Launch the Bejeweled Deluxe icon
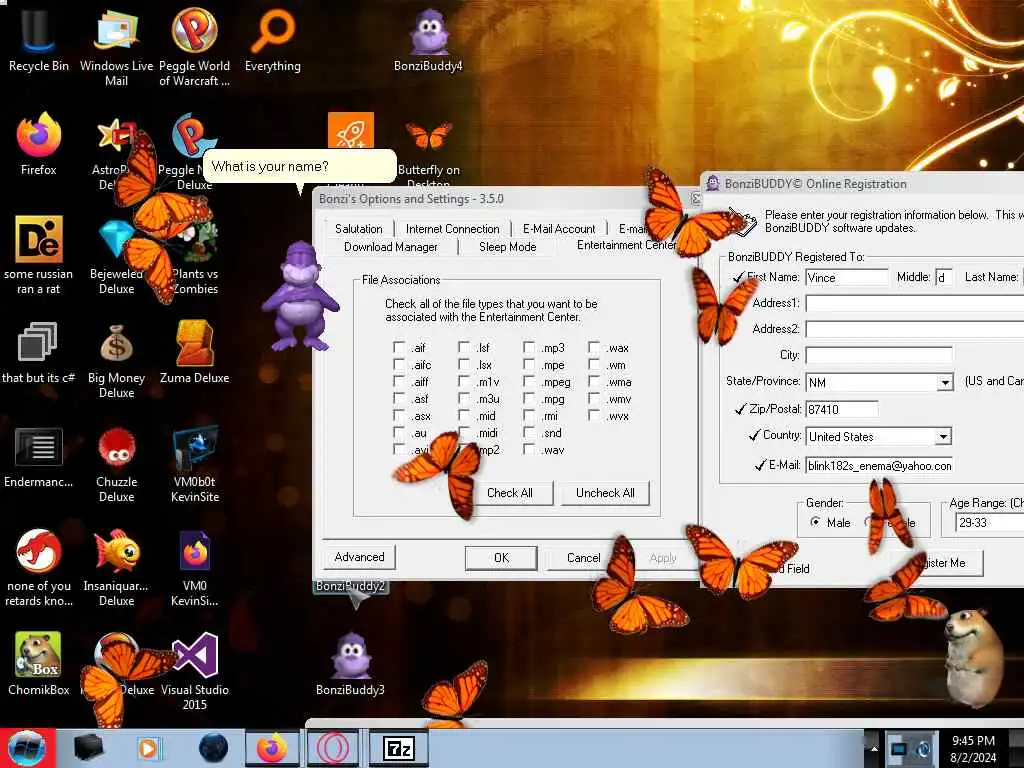 (x=116, y=255)
